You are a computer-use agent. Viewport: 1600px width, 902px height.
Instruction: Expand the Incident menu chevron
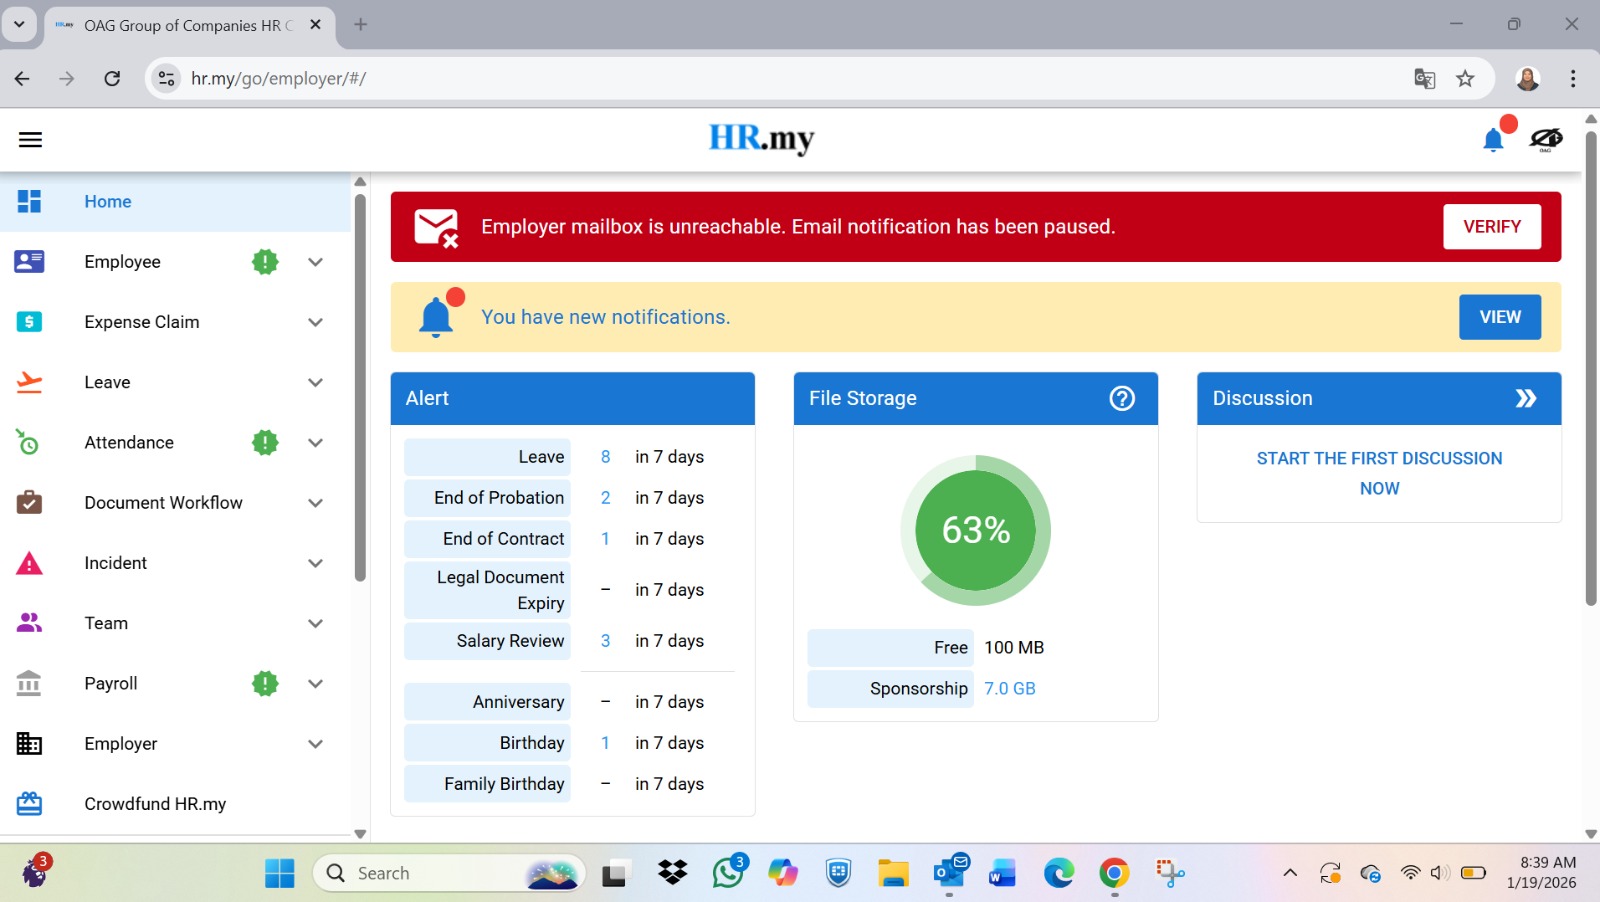pyautogui.click(x=315, y=563)
